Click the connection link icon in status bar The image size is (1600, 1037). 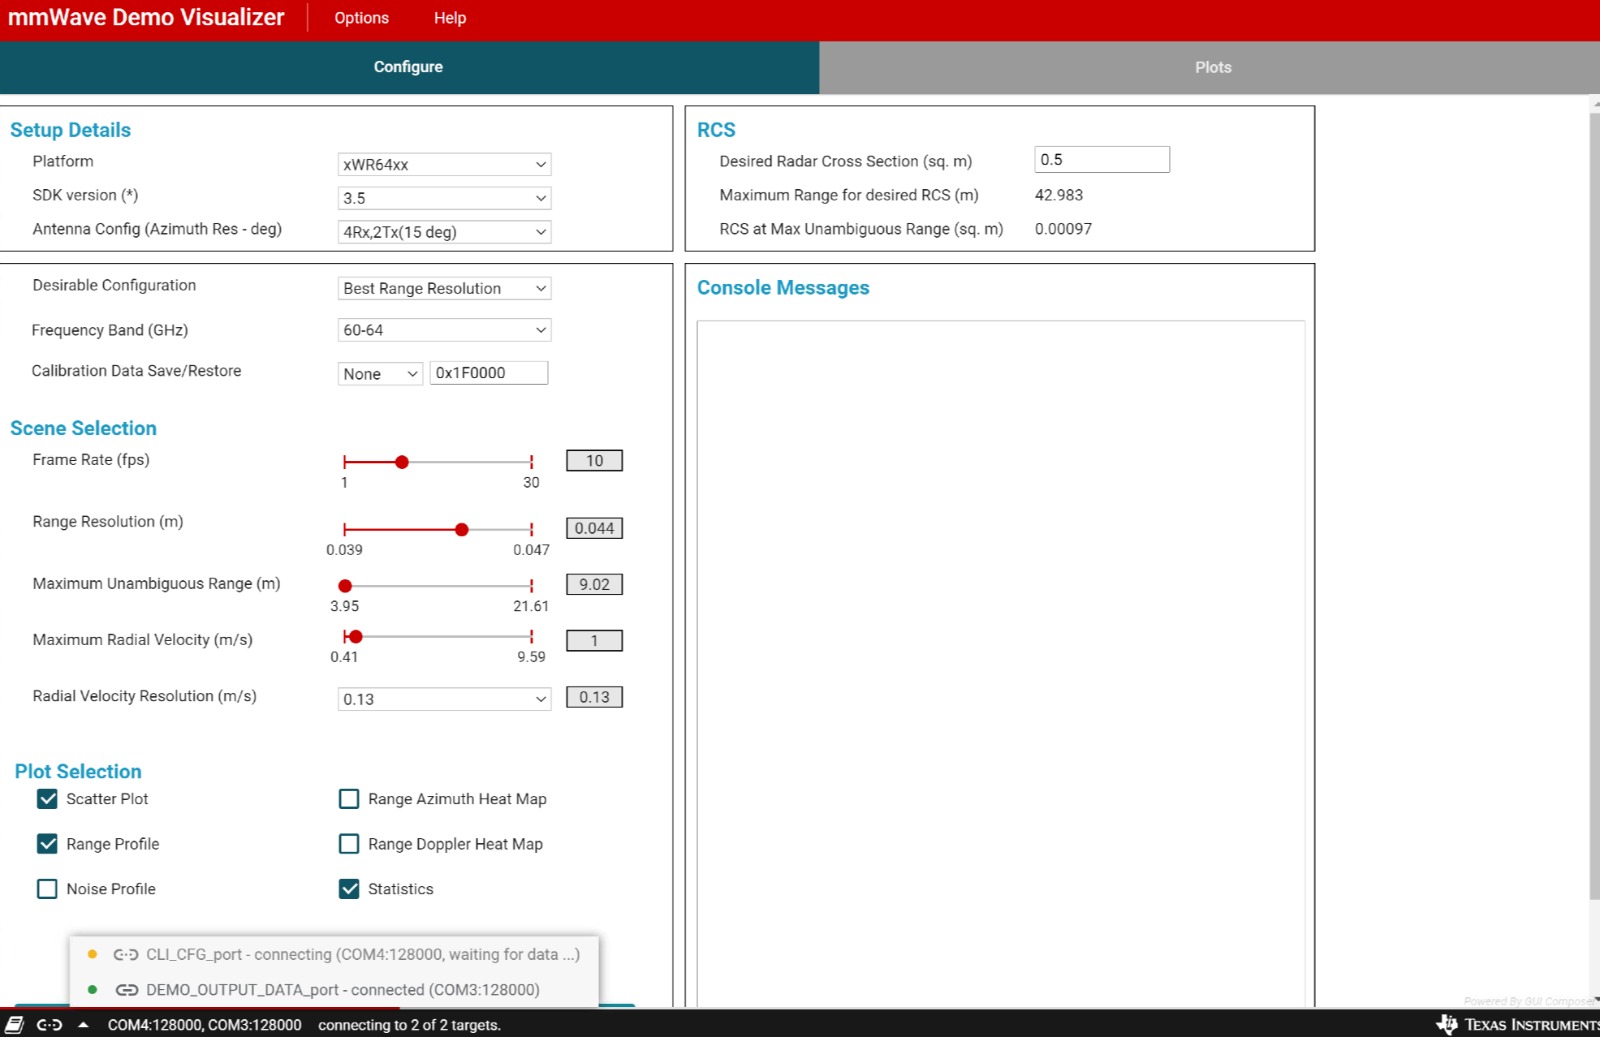tap(49, 1025)
